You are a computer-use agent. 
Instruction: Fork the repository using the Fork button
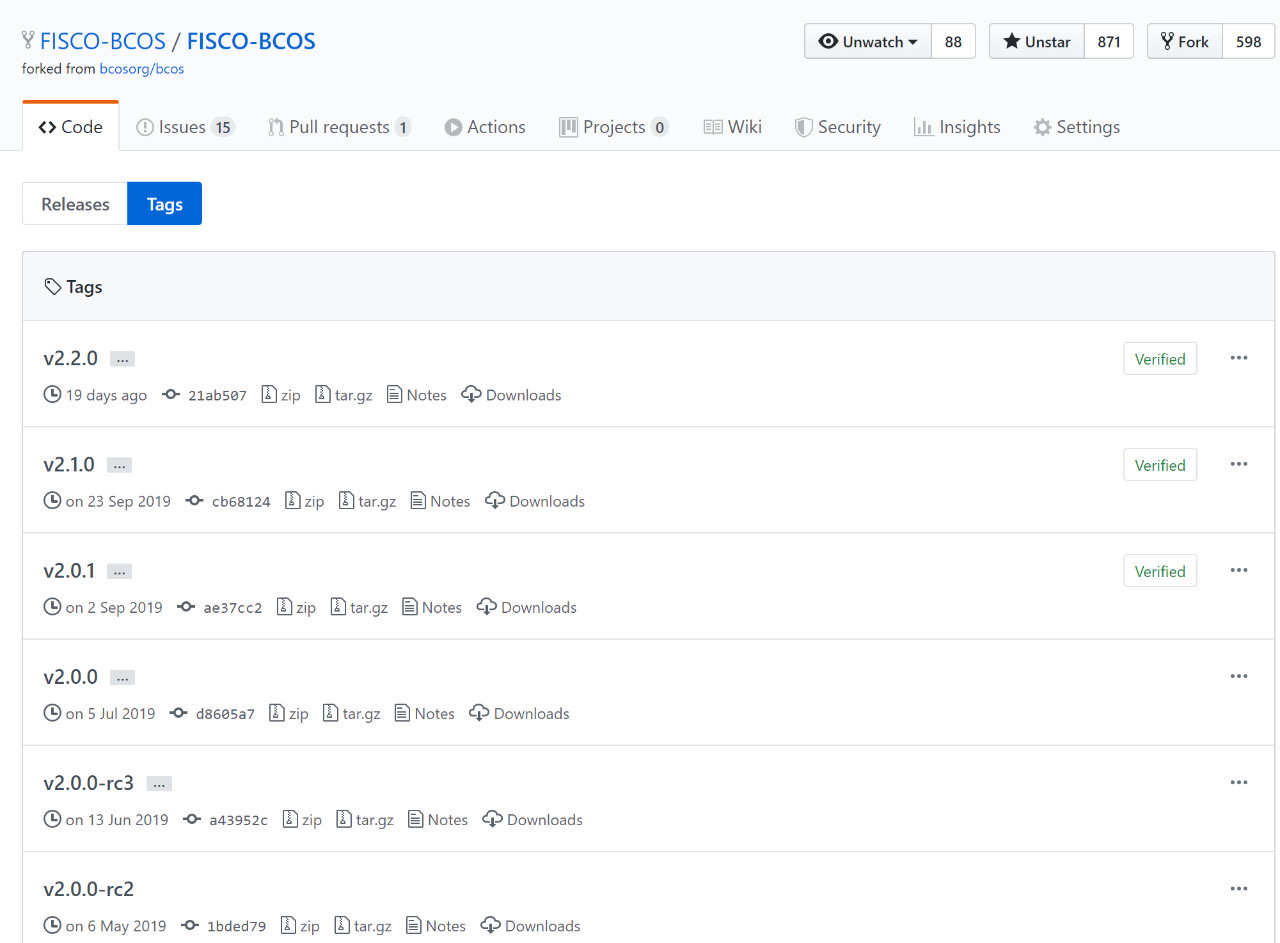click(x=1185, y=41)
